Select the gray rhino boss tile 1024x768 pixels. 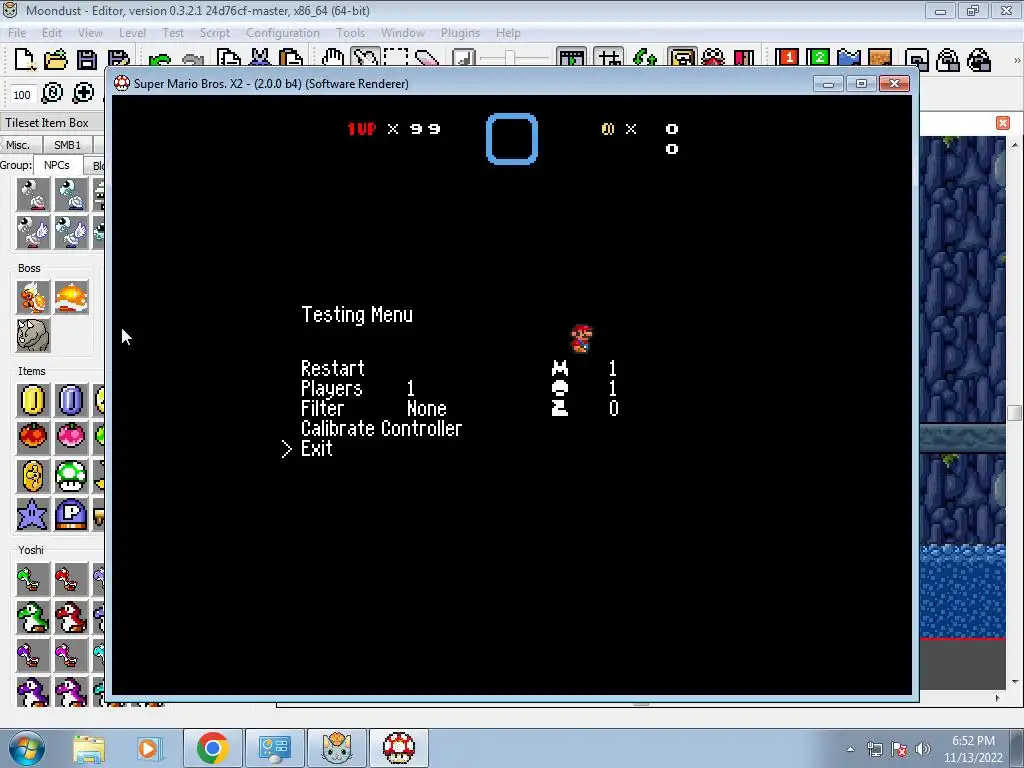33,336
